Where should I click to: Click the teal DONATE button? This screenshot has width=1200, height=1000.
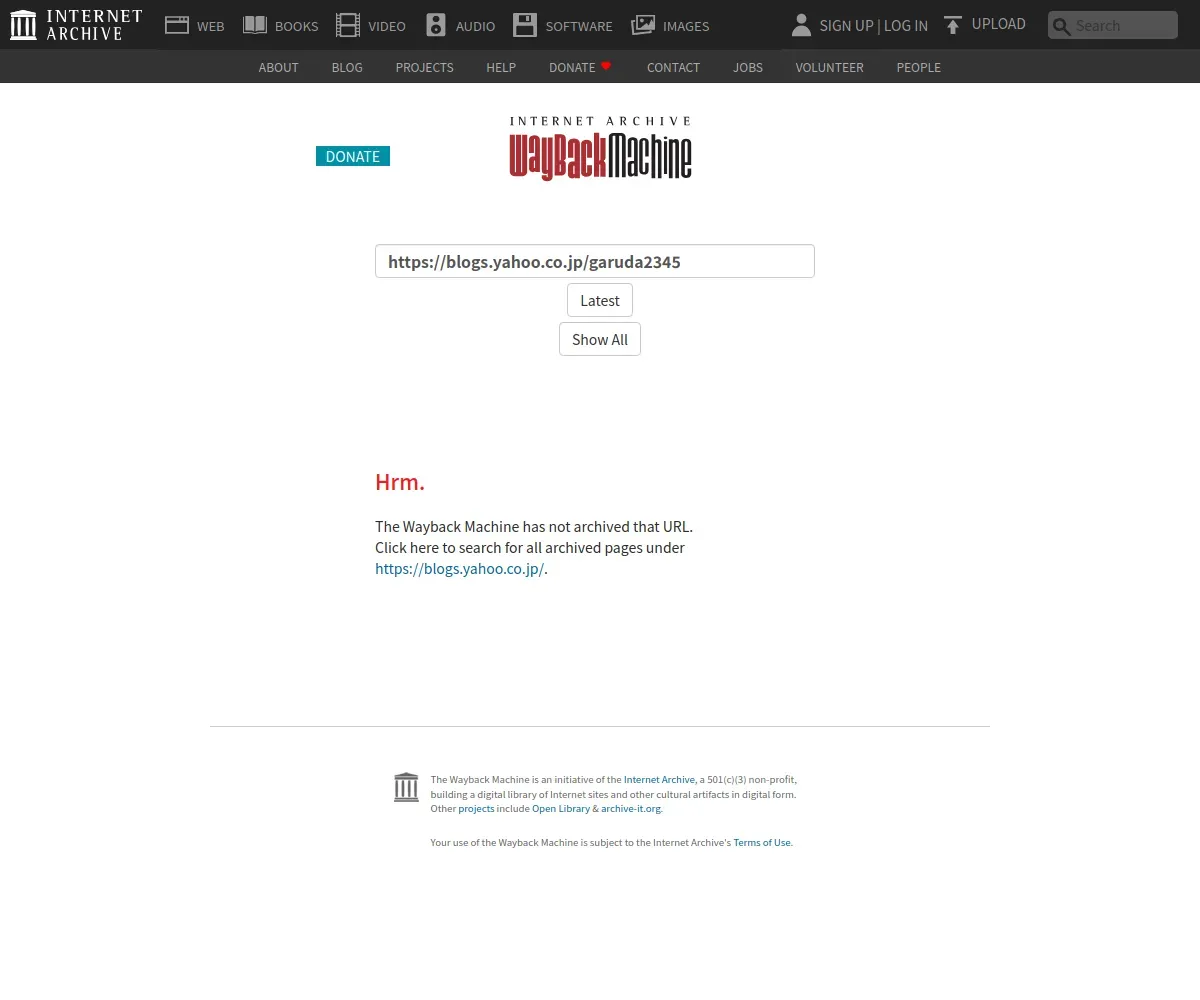353,156
